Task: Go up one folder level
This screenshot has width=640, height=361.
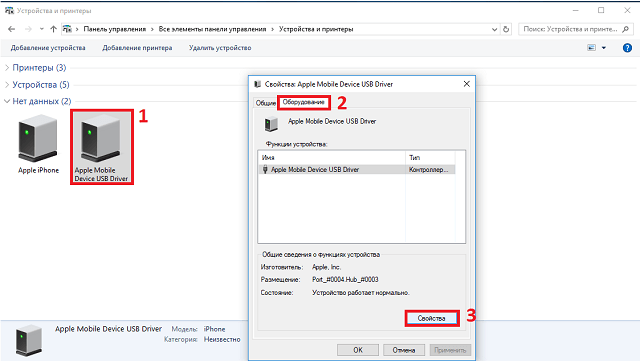Action: (53, 29)
